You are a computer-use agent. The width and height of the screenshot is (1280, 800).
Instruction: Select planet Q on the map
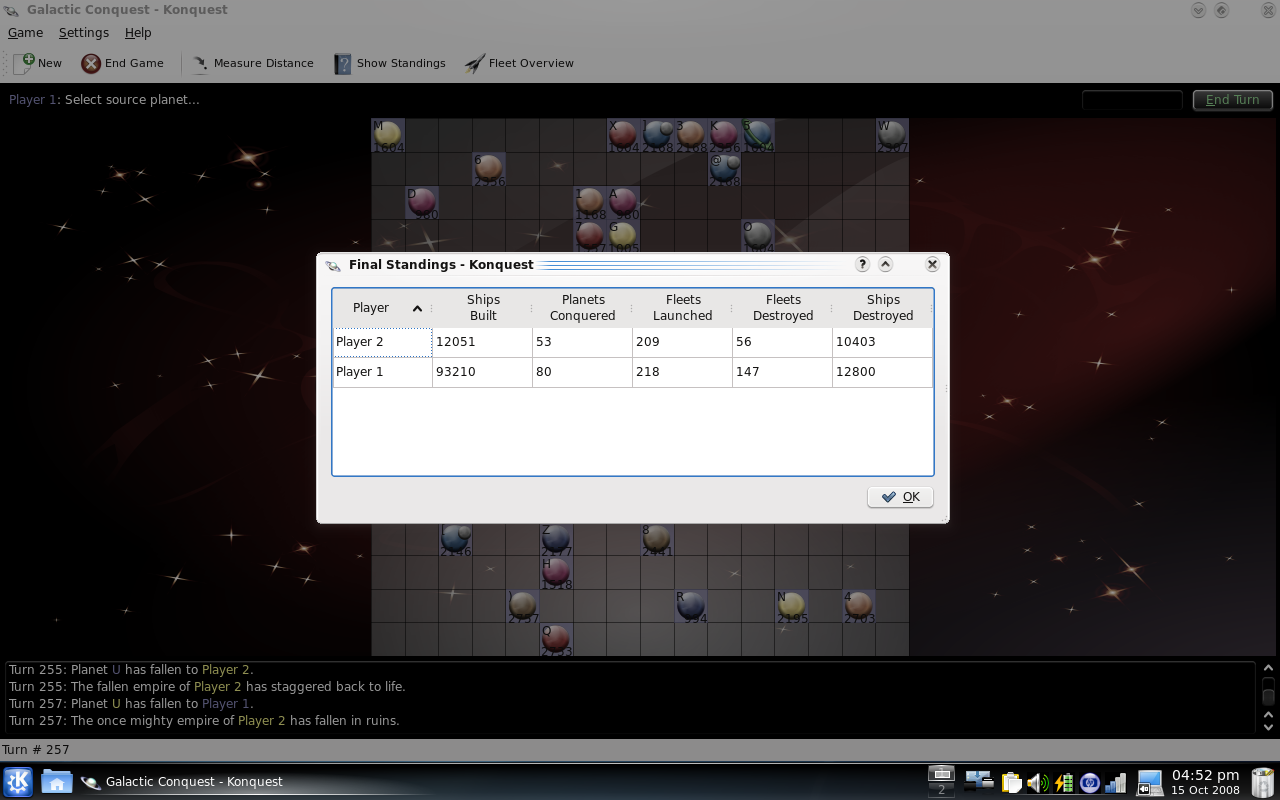[556, 639]
